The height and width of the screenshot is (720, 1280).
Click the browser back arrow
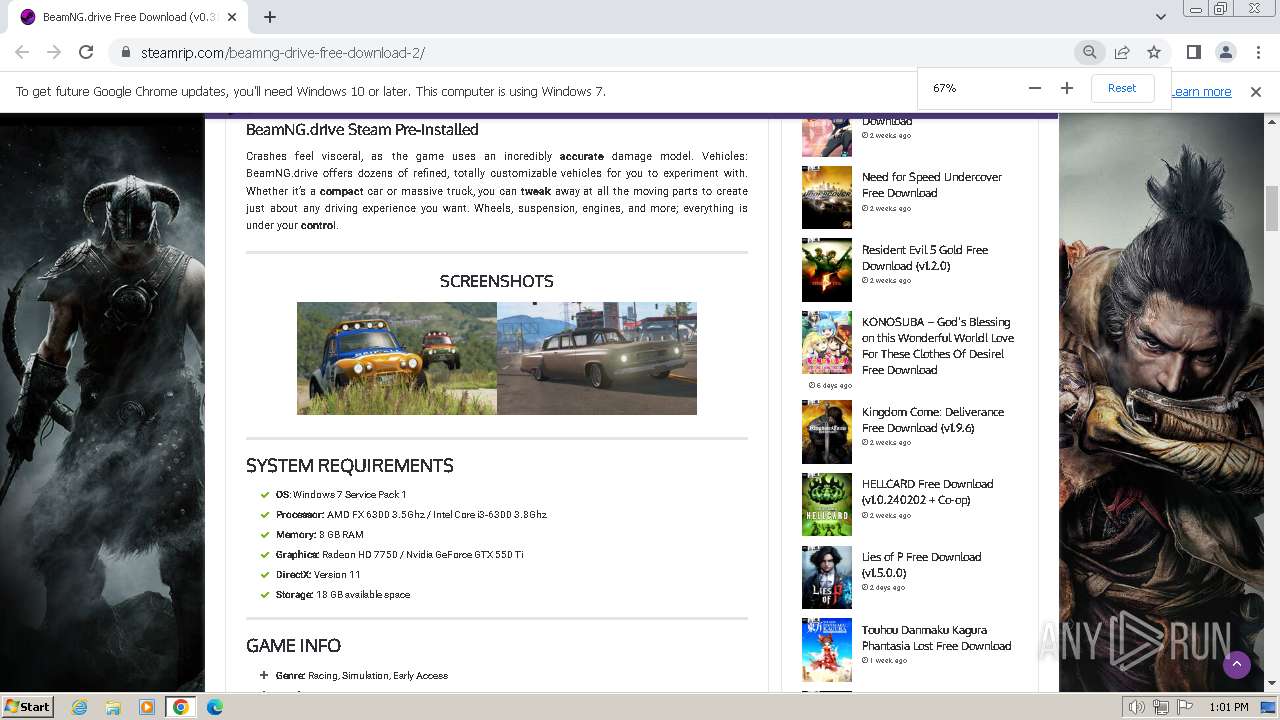[x=22, y=53]
